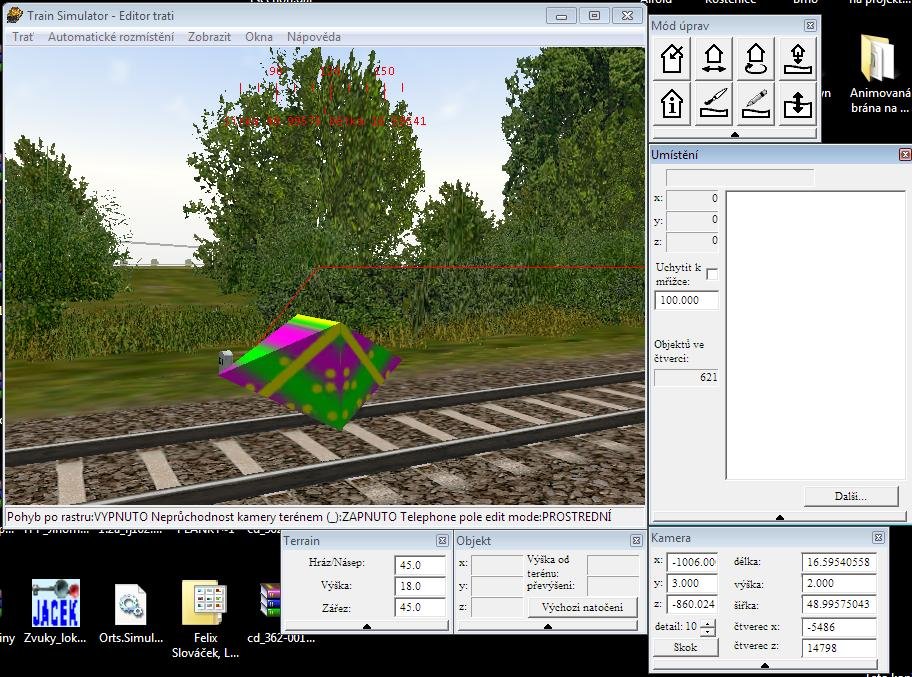Close the Umístění panel
Image resolution: width=912 pixels, height=677 pixels.
(x=905, y=155)
